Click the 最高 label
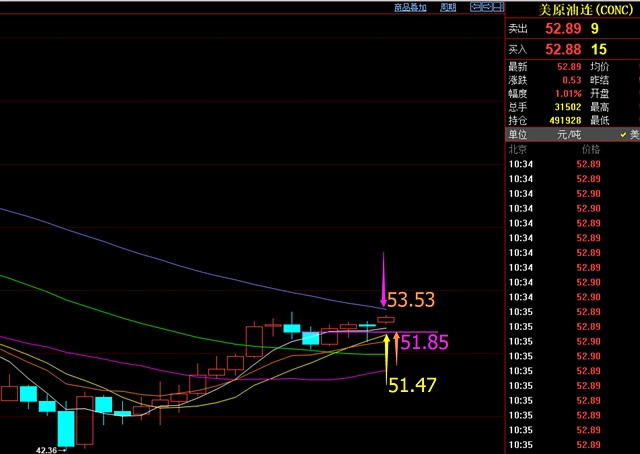Screen dimensions: 640x454 [x=600, y=107]
